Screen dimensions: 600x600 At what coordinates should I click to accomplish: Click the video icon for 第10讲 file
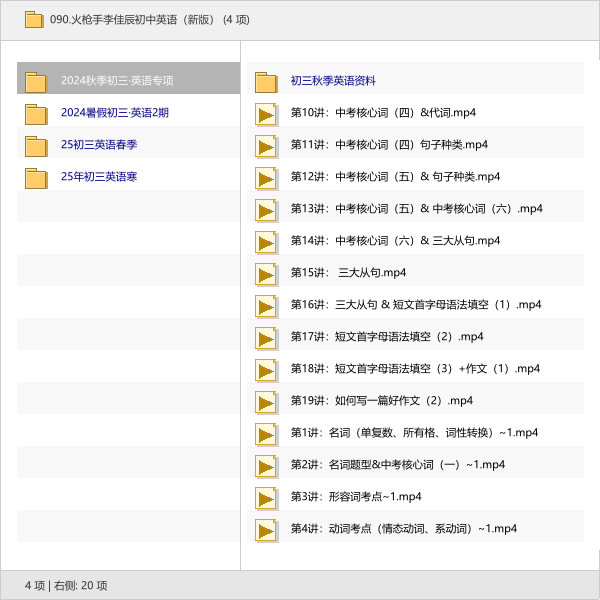[266, 113]
